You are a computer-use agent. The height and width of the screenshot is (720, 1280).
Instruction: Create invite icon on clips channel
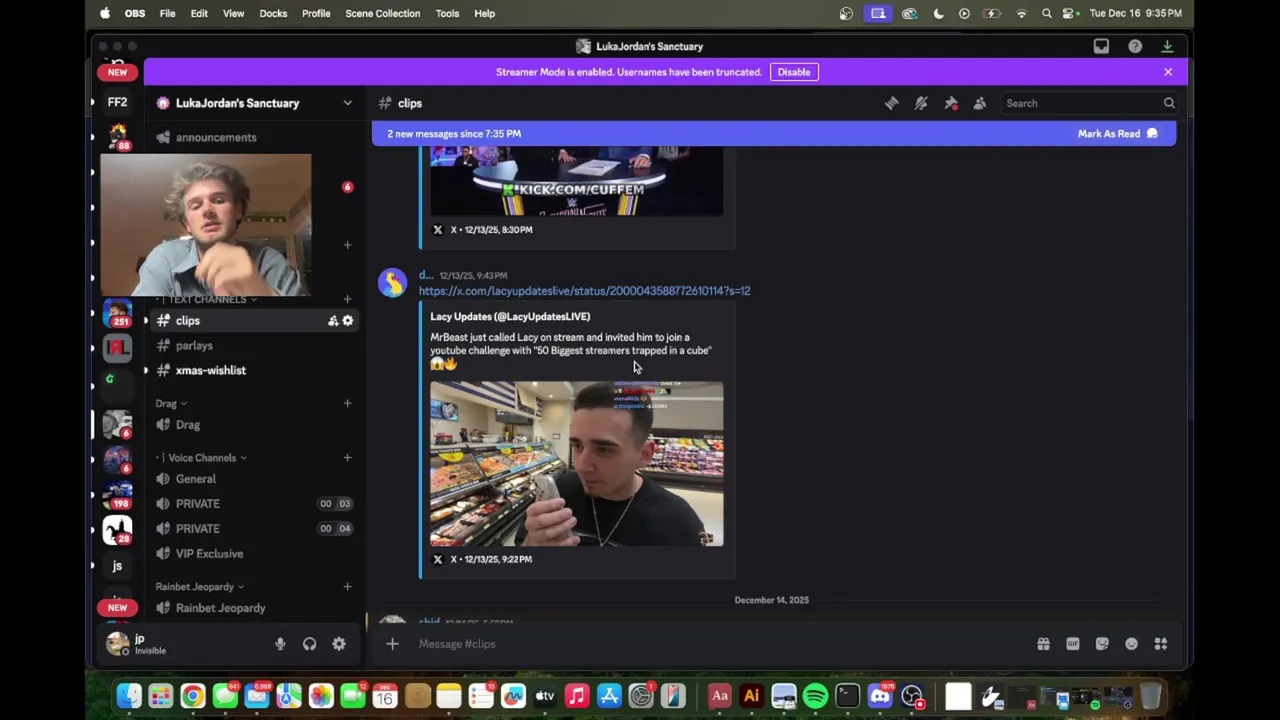333,321
